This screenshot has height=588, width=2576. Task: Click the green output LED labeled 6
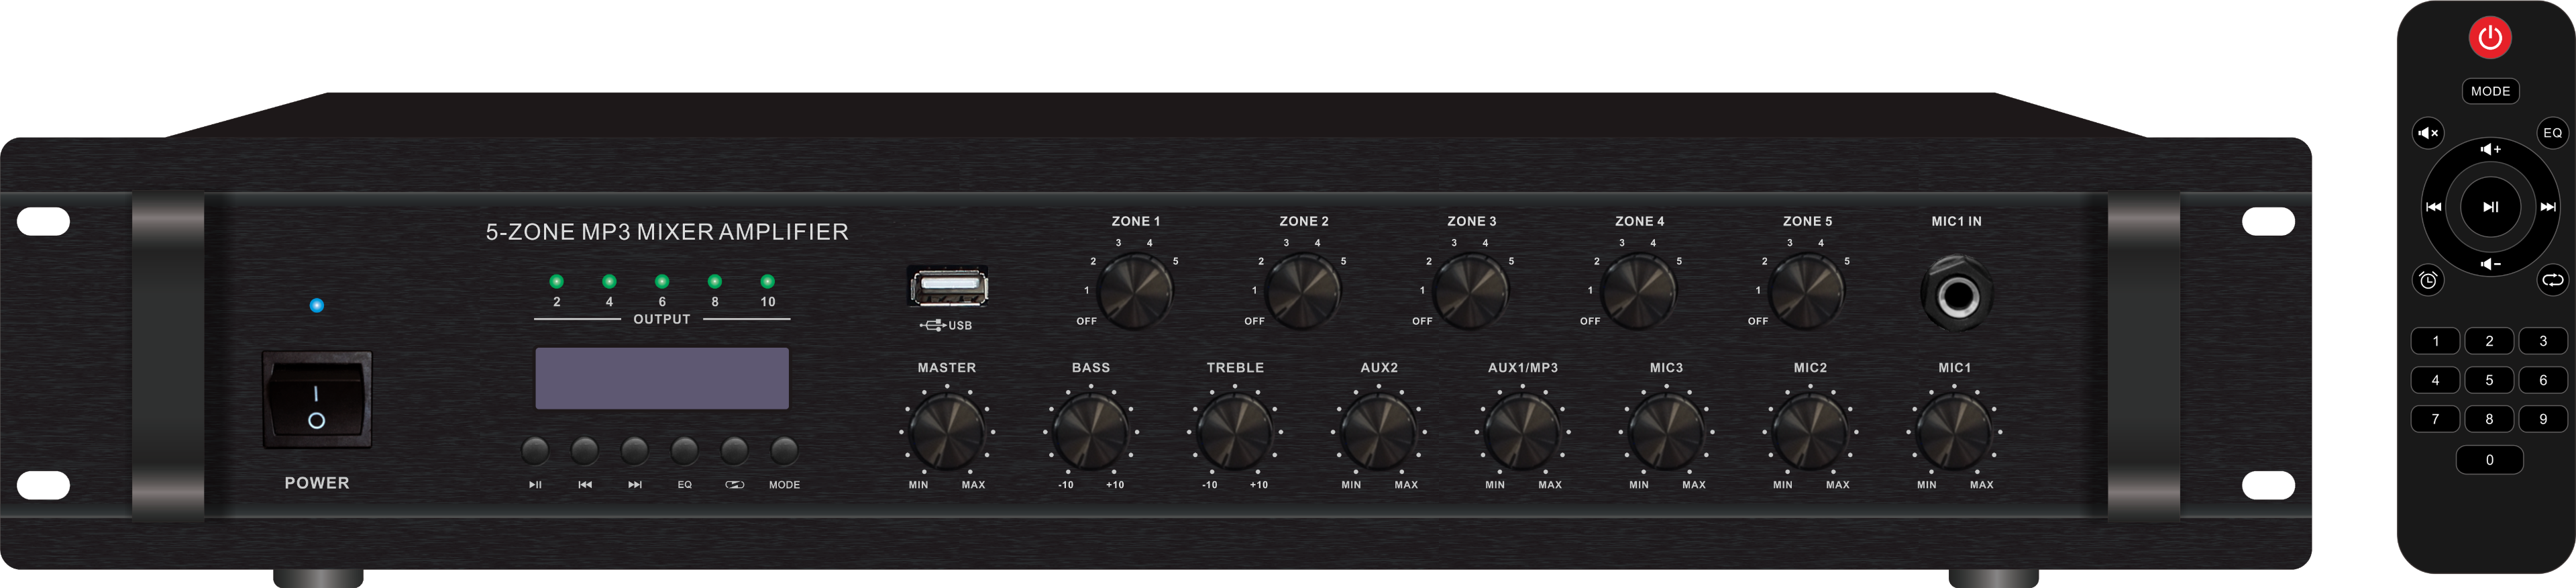tap(662, 281)
